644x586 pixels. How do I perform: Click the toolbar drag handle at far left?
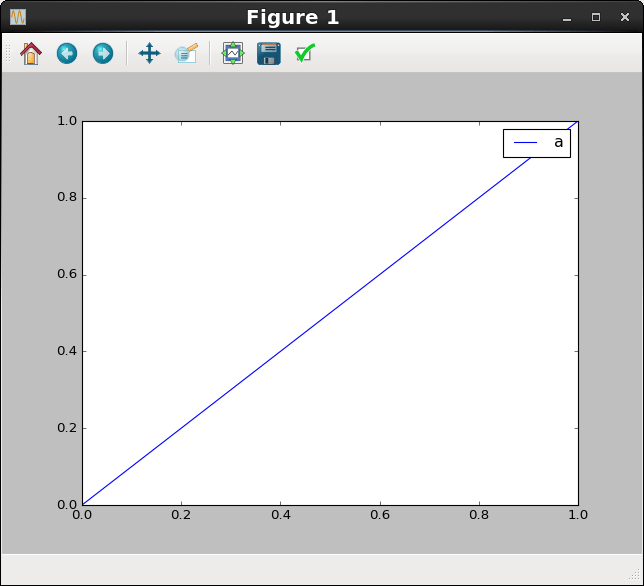point(8,53)
